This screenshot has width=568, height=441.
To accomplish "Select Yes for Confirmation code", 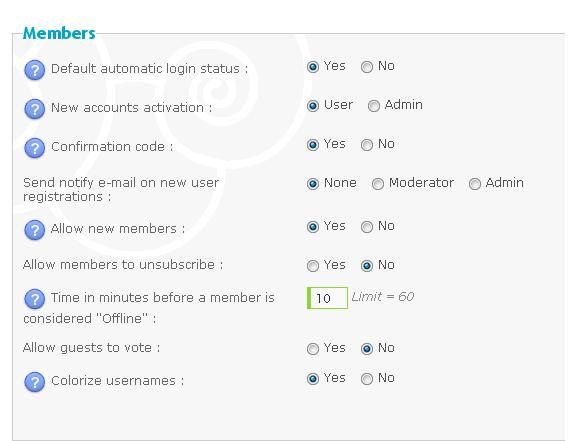I will pos(313,145).
